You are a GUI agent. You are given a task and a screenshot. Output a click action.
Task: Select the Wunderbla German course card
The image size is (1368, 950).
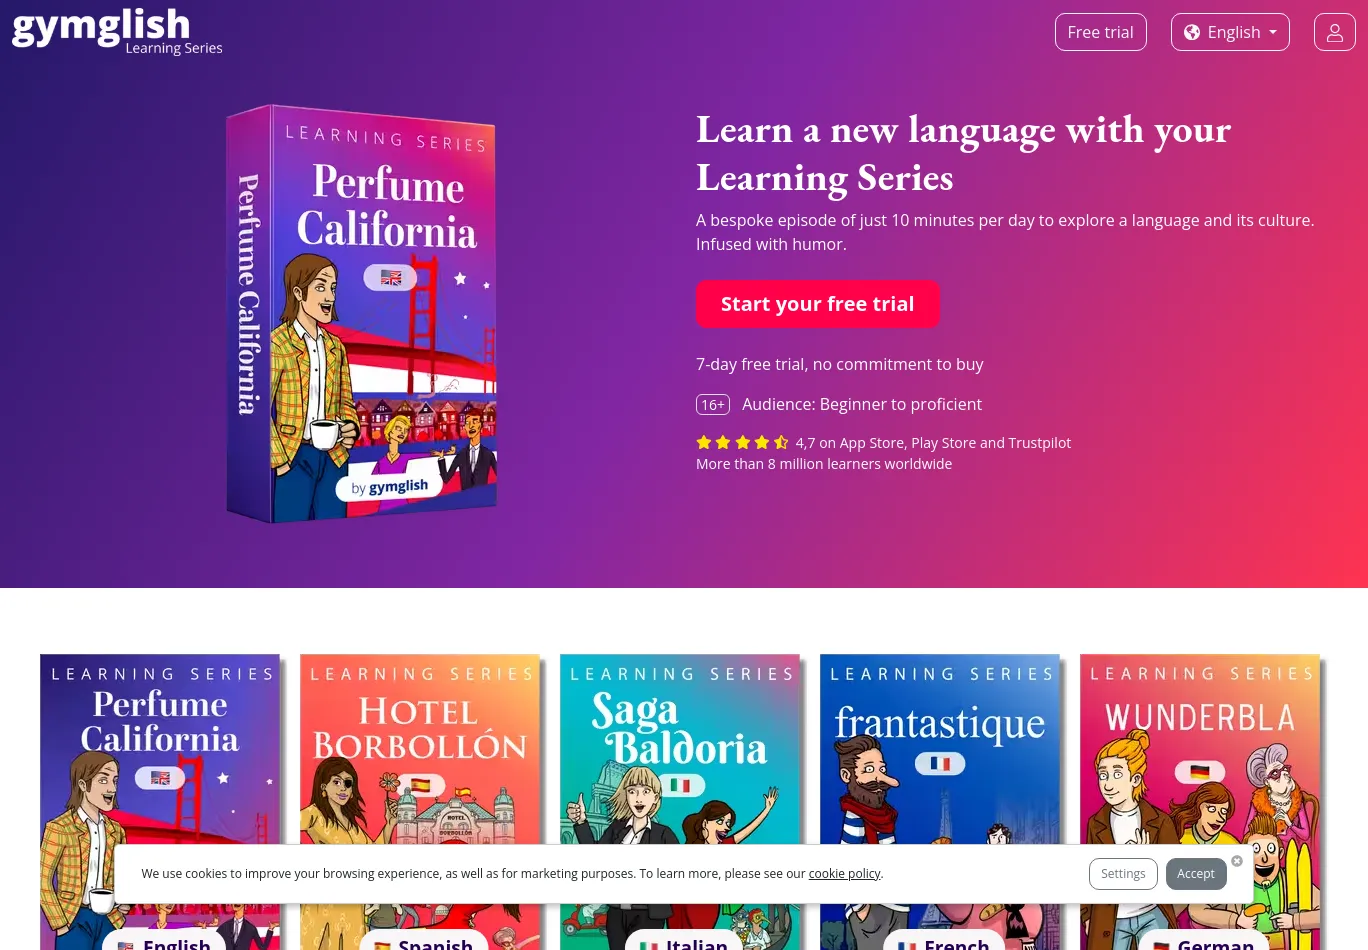1200,802
